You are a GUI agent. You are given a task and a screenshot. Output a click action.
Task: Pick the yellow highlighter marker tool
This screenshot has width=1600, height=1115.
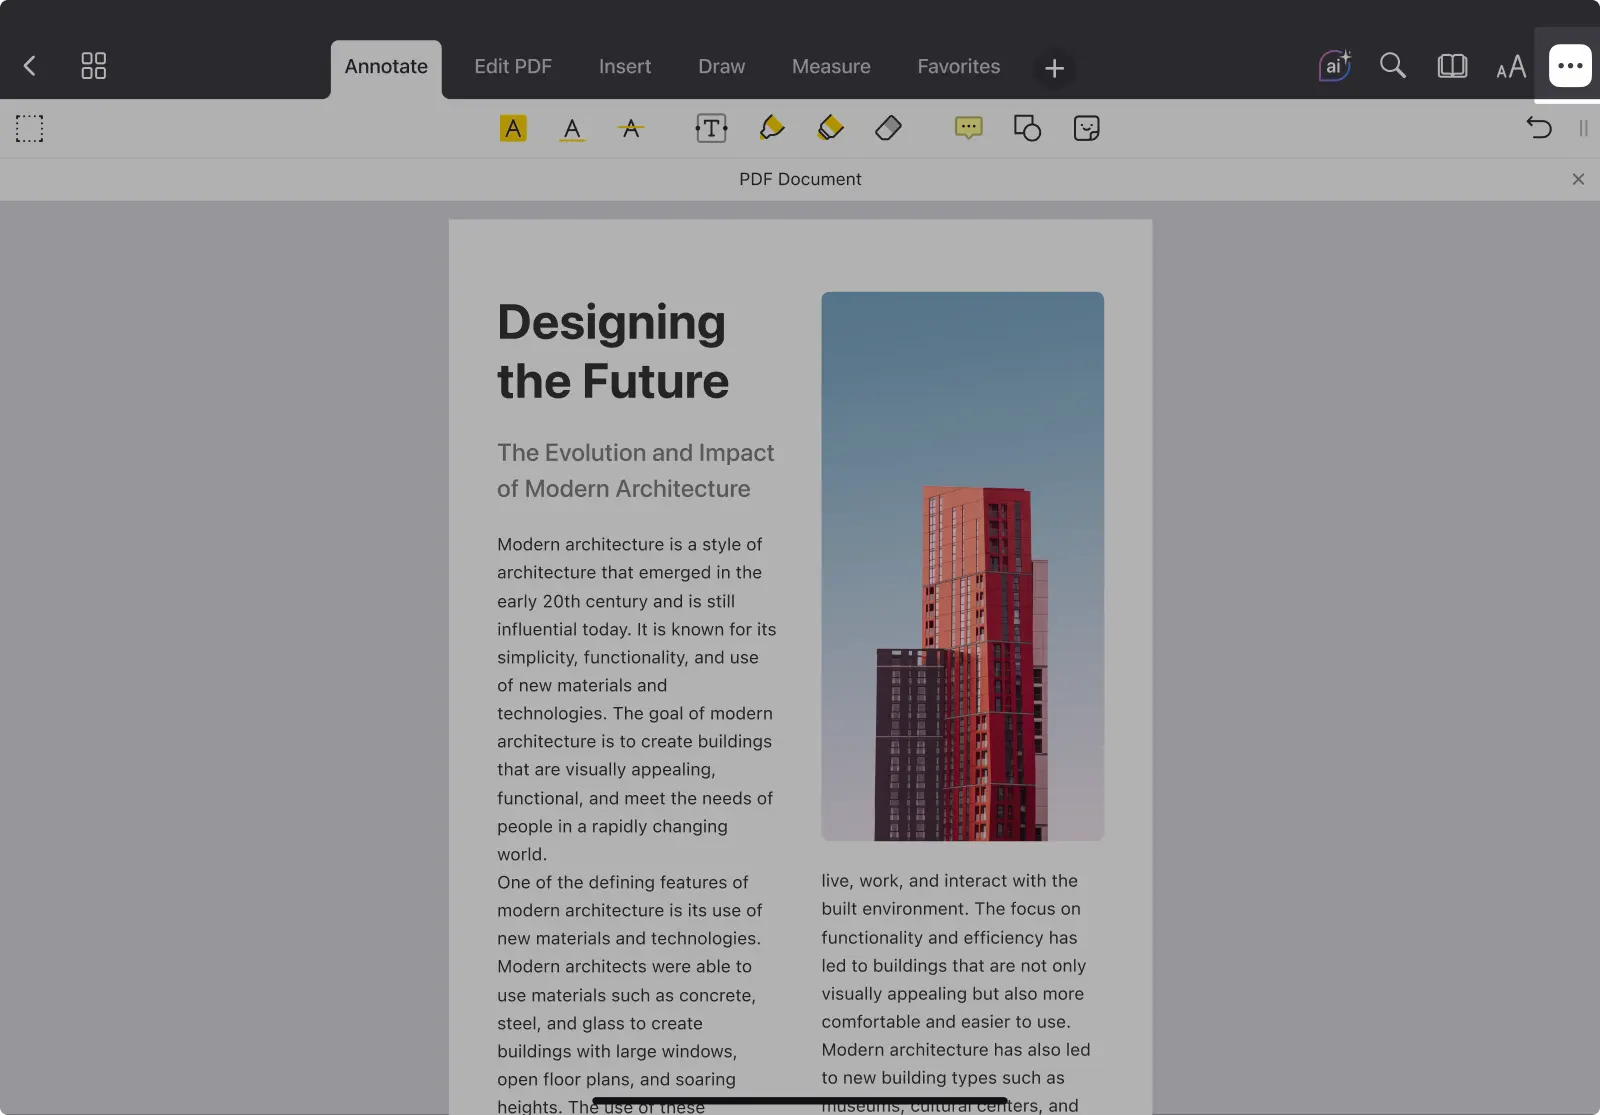830,128
